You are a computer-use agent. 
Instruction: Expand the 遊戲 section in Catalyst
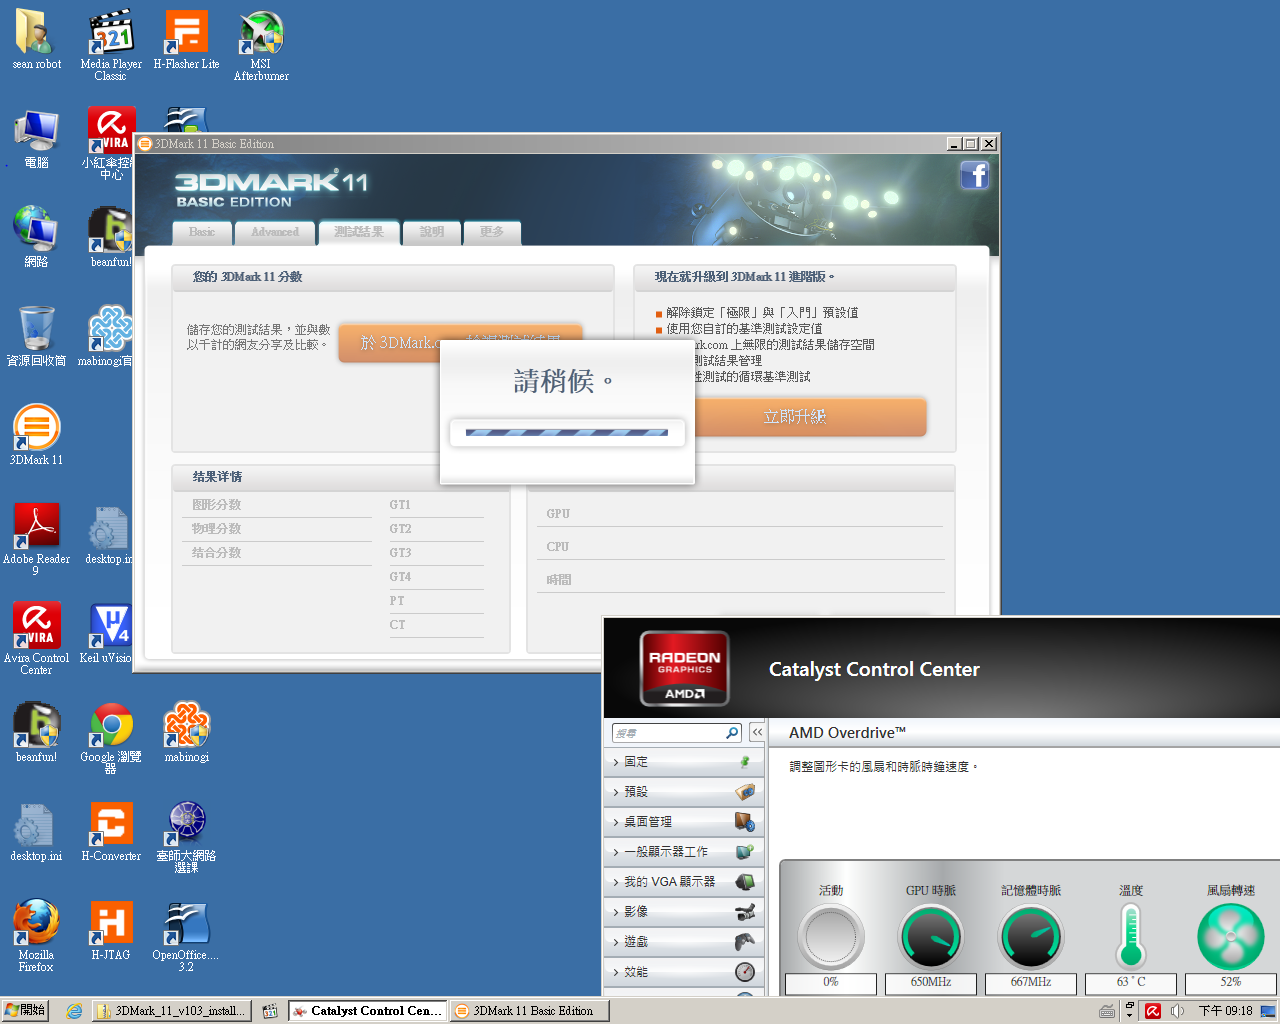coord(683,942)
